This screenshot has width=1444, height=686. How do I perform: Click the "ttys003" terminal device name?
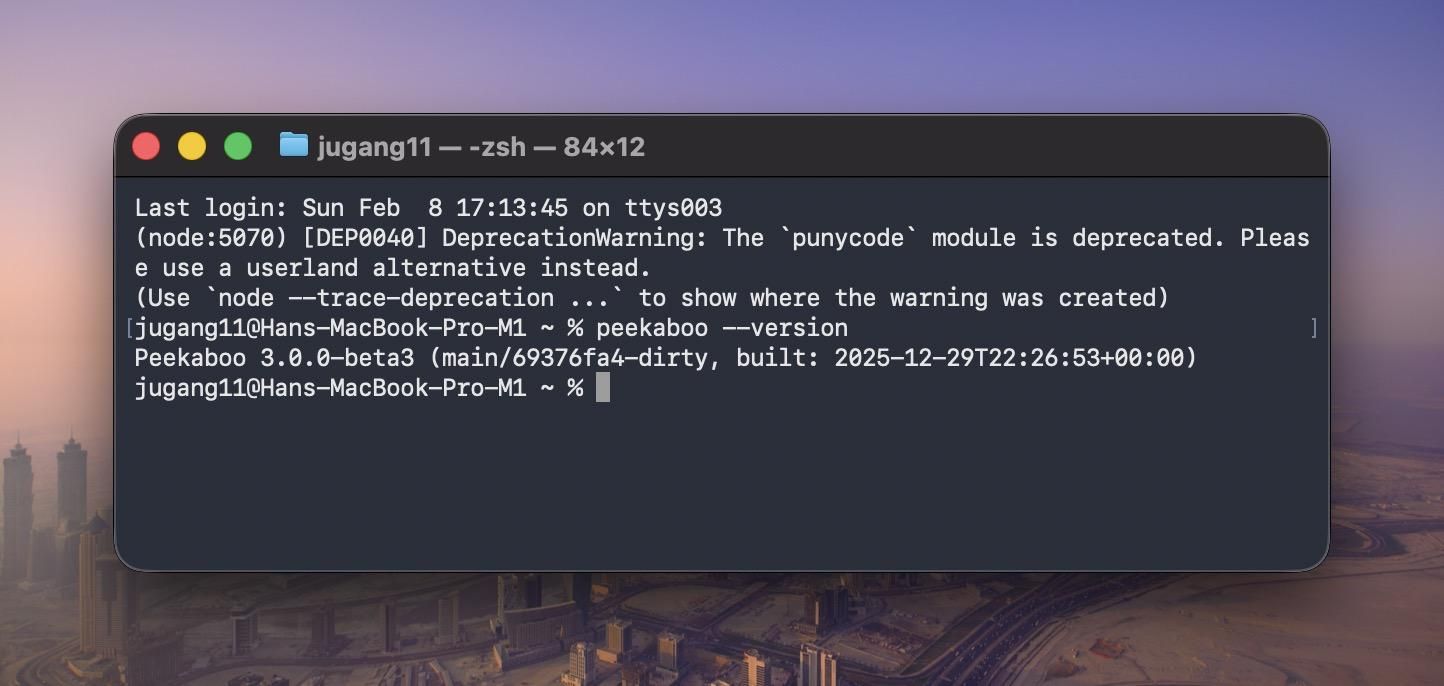click(673, 208)
